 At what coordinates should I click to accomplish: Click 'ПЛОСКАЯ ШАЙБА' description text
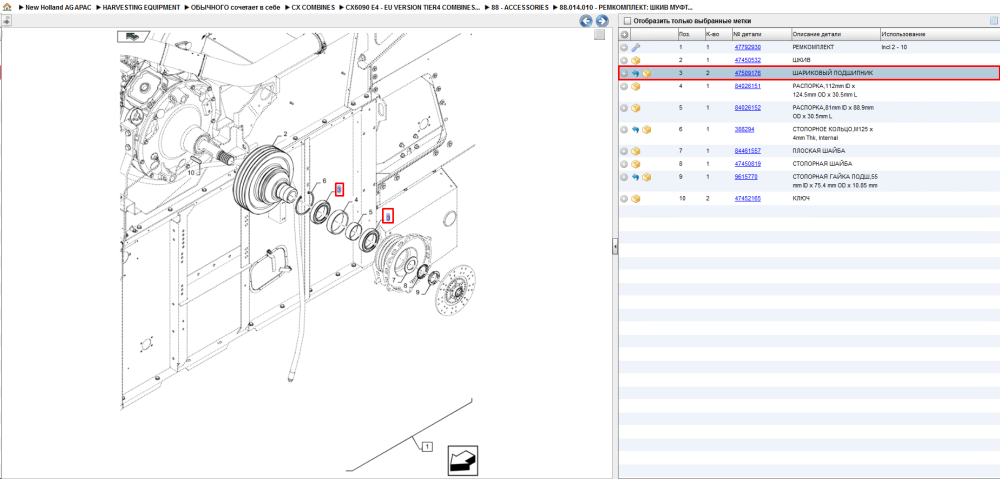click(819, 151)
